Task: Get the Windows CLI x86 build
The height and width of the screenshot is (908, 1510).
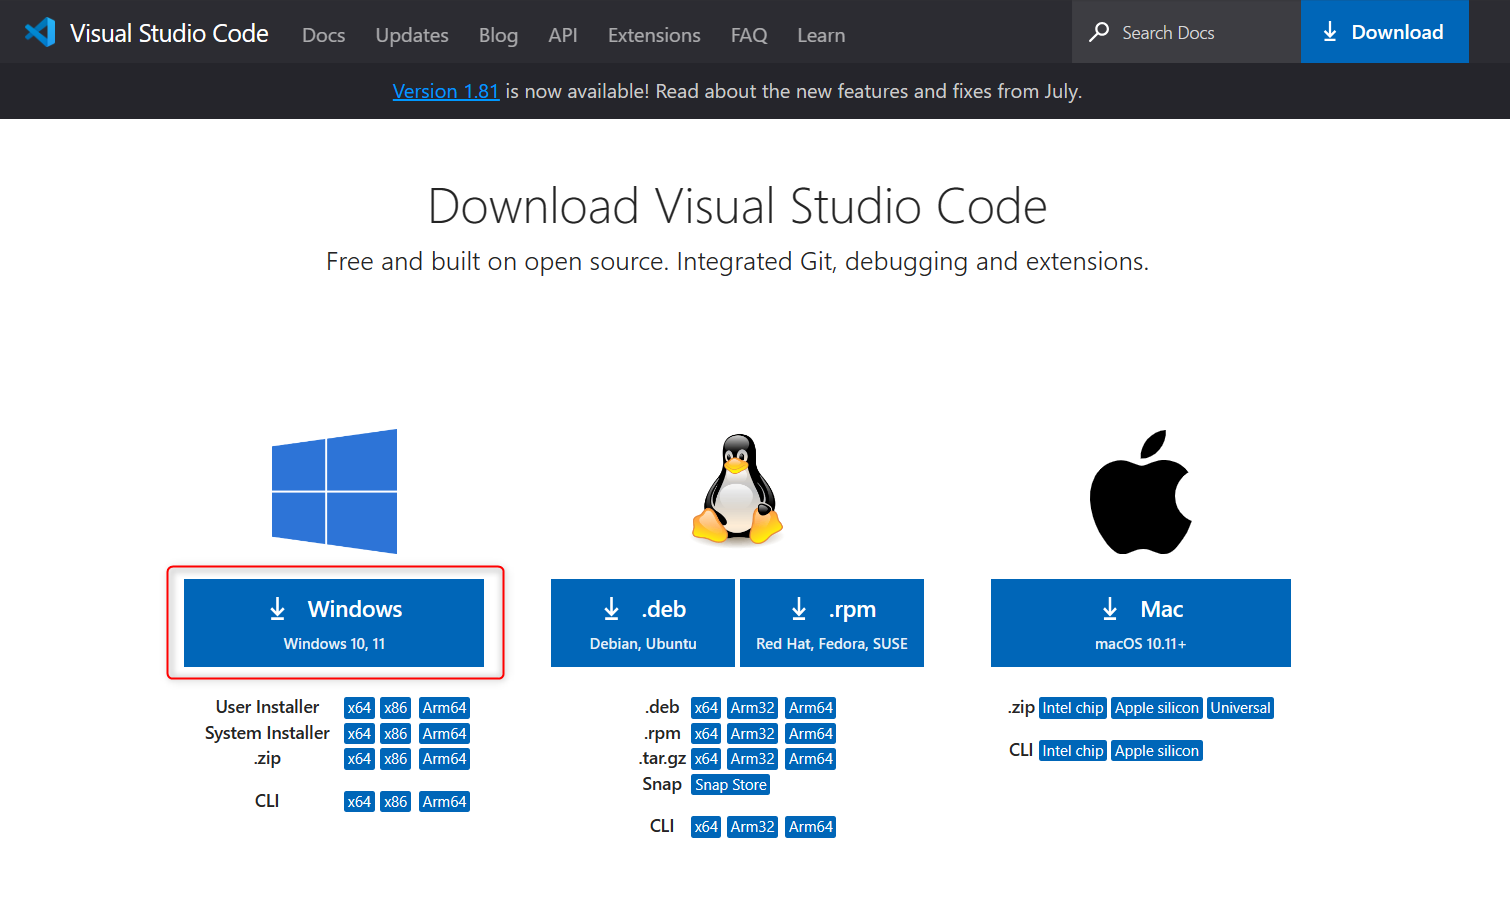Action: (396, 802)
